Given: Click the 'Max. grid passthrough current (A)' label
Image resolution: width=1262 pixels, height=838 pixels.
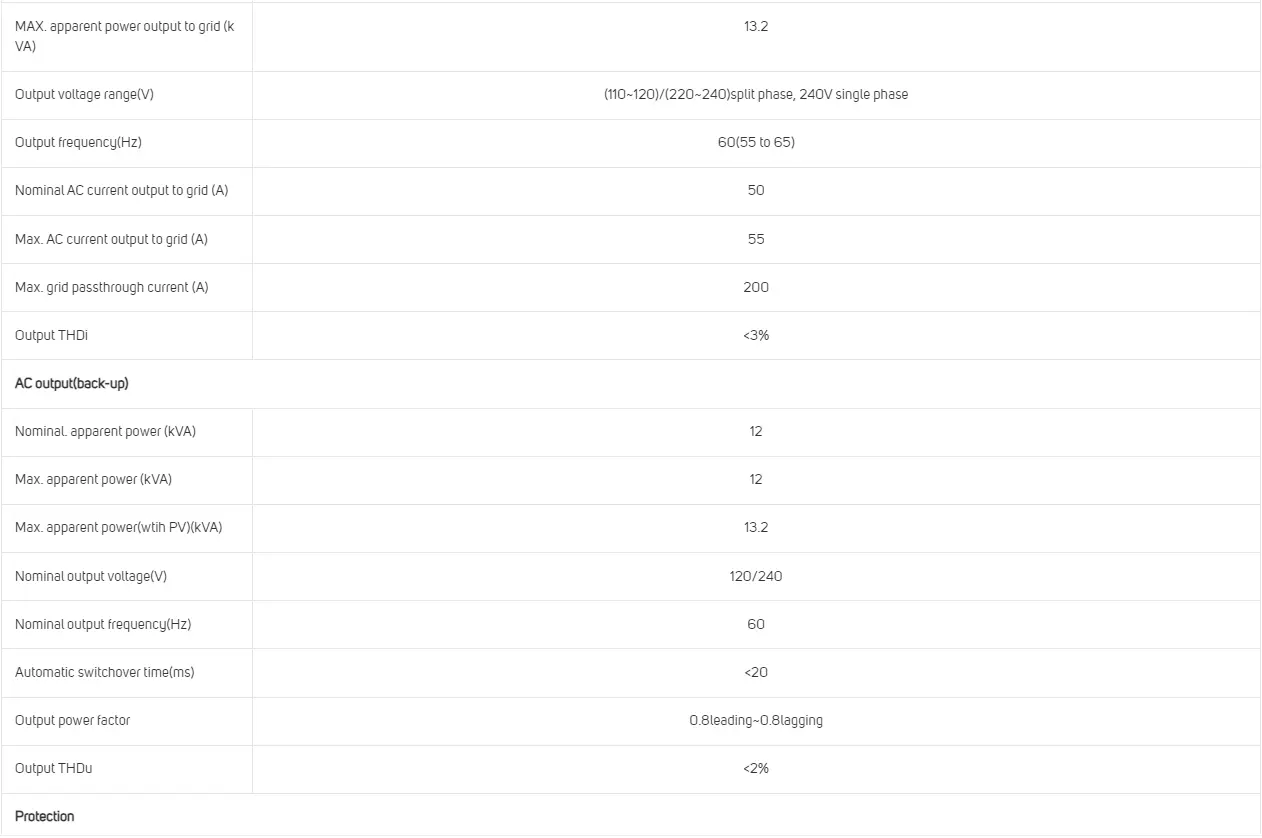Looking at the screenshot, I should click(x=111, y=287).
